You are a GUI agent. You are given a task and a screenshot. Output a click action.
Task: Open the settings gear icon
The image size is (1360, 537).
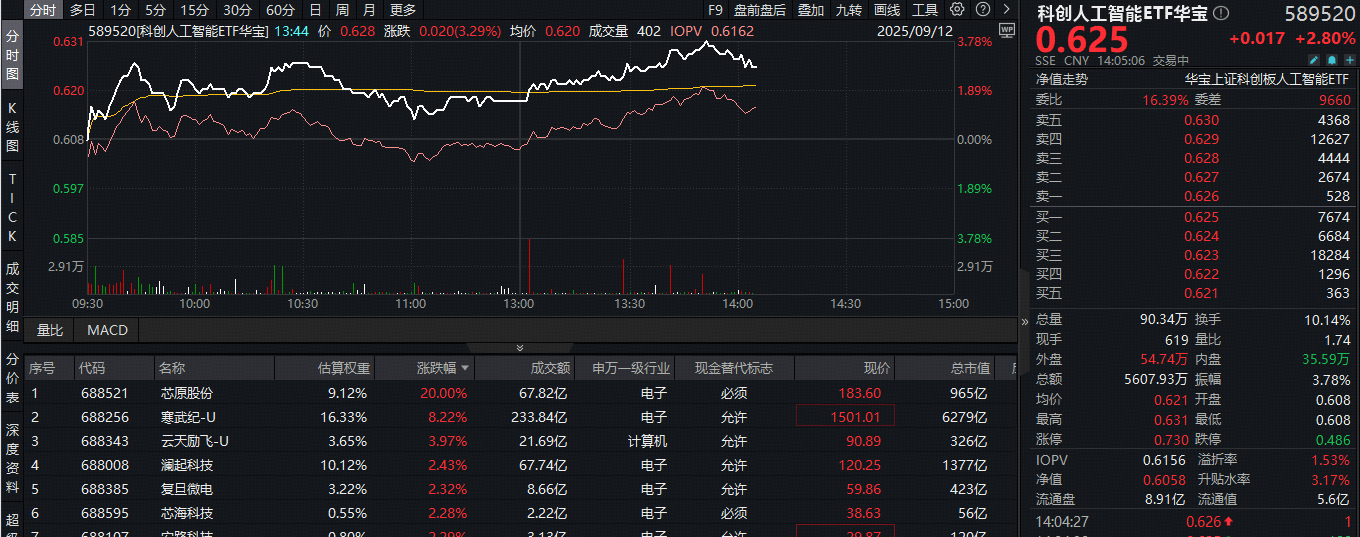tap(957, 10)
